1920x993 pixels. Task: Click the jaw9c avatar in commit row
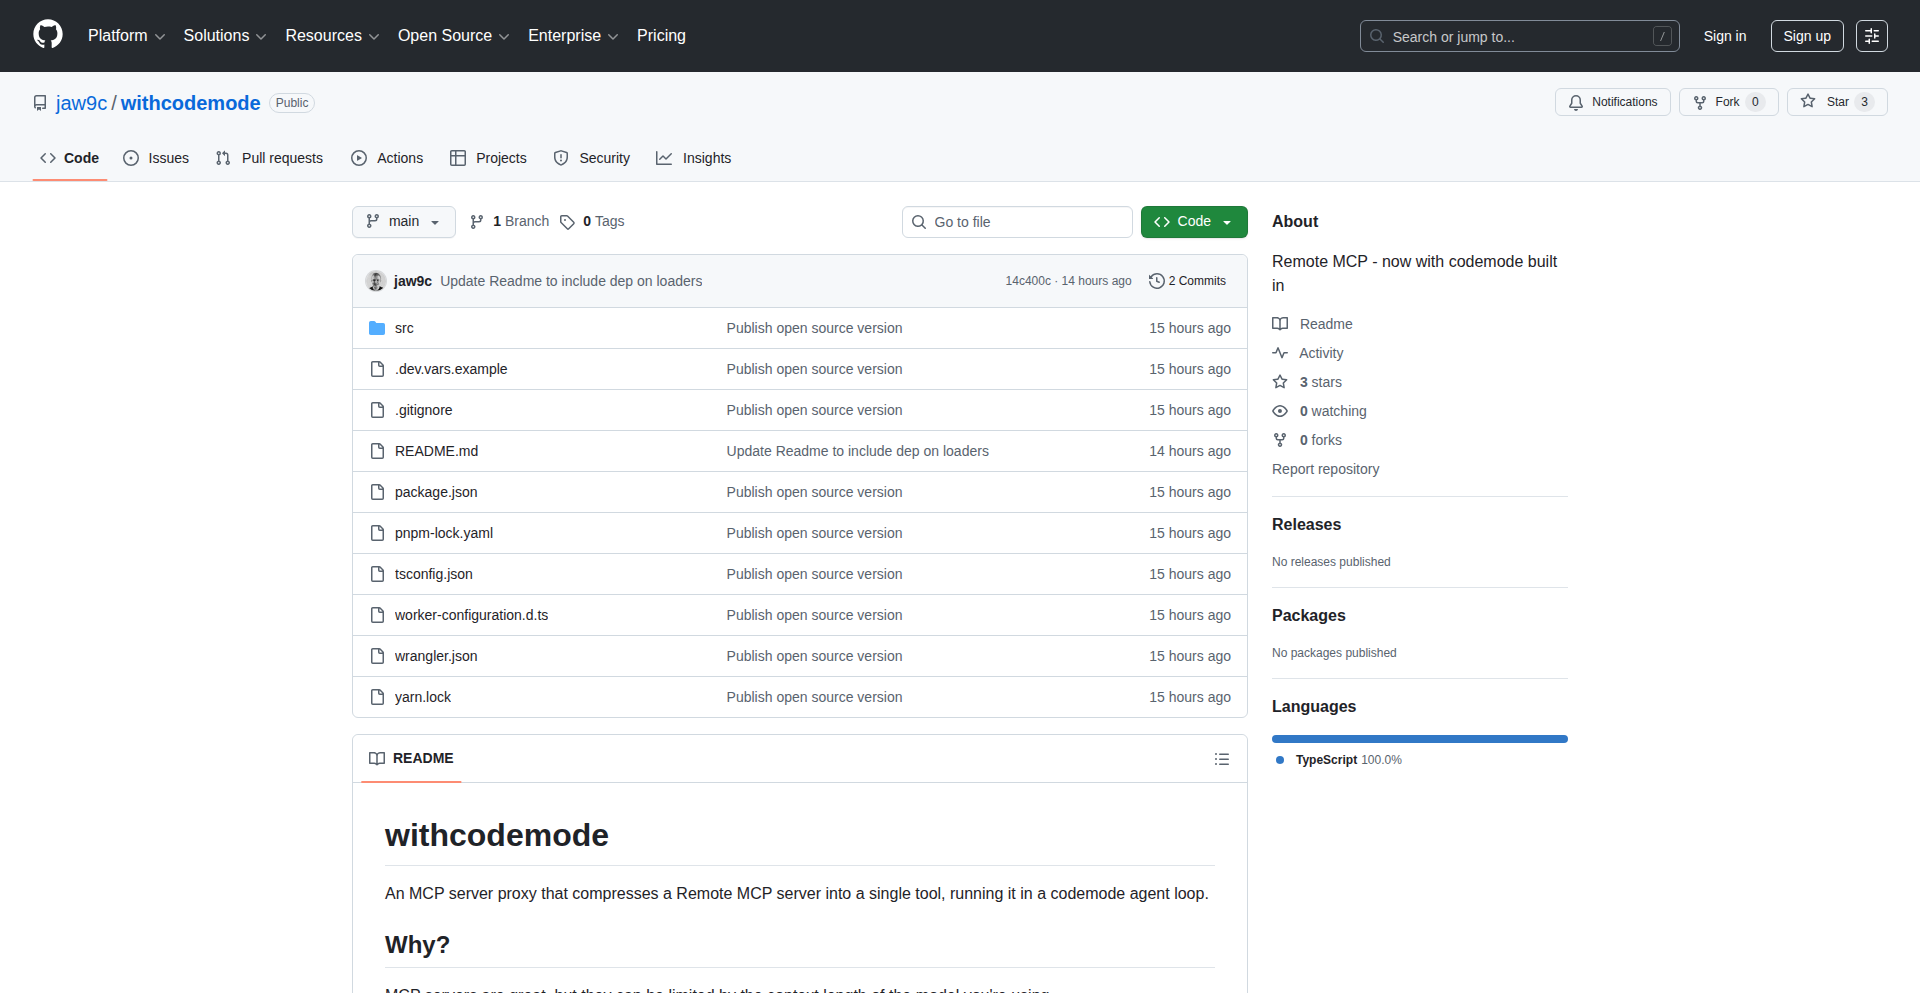click(x=376, y=281)
